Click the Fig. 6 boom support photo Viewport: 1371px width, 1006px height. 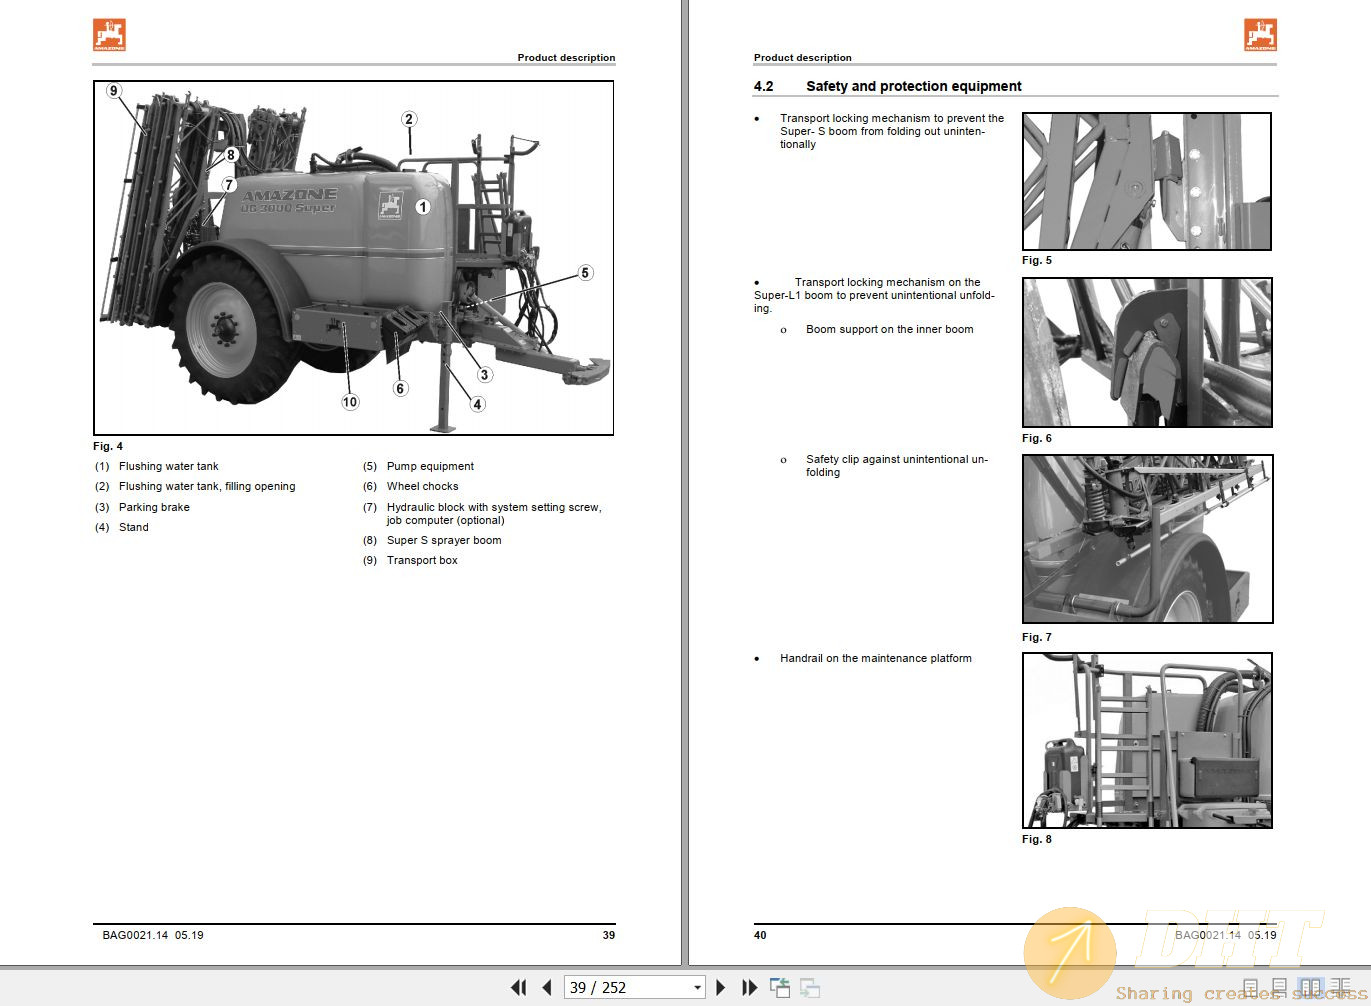pos(1147,352)
